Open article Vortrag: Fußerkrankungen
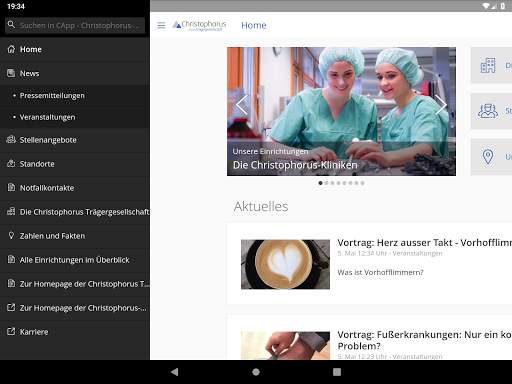Image resolution: width=512 pixels, height=384 pixels. 424,340
